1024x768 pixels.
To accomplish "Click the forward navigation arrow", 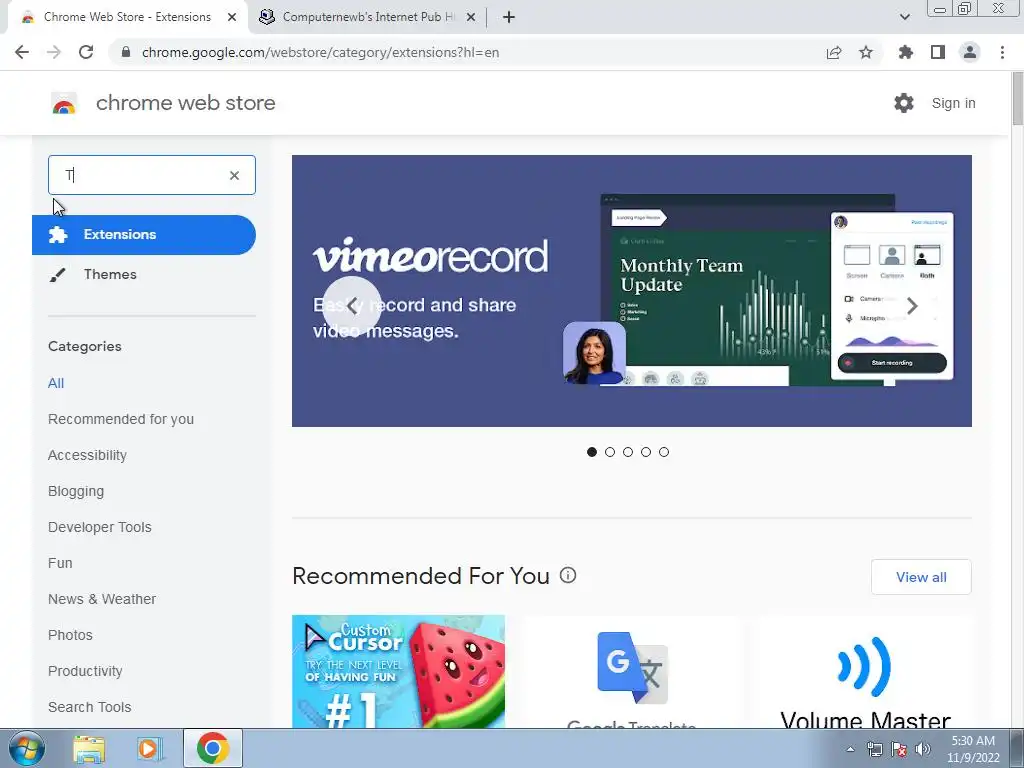I will pyautogui.click(x=54, y=52).
